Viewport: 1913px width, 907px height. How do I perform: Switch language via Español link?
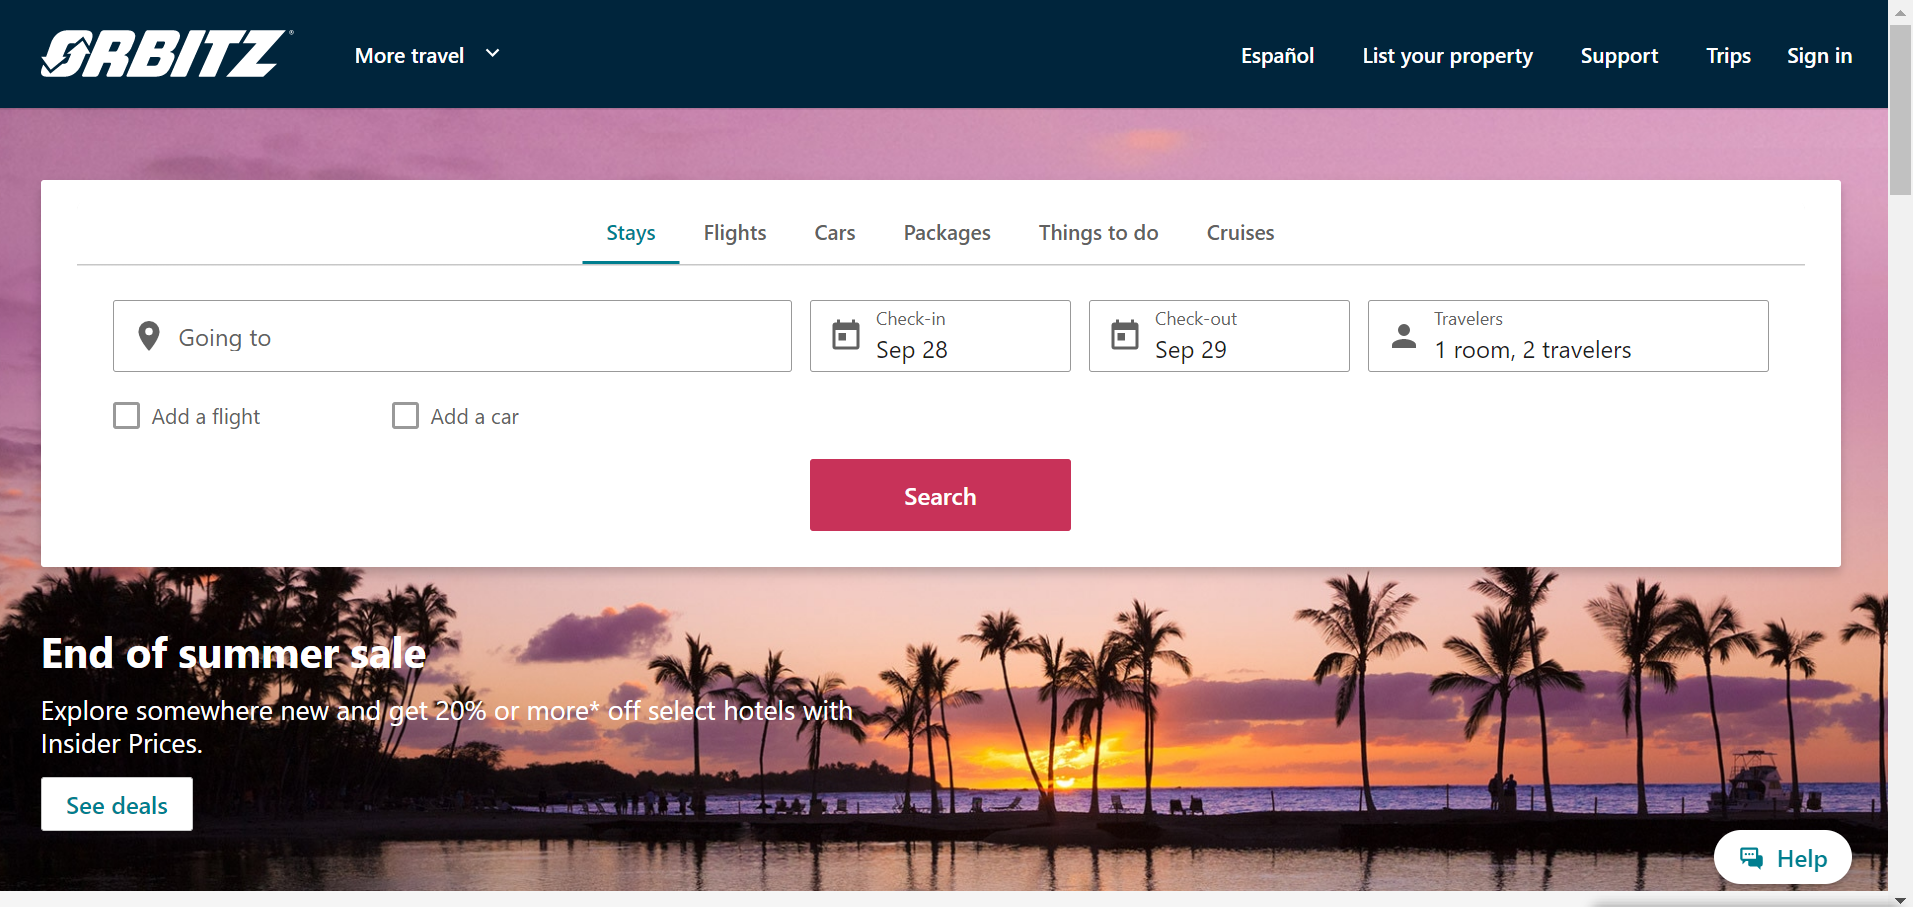pos(1277,56)
